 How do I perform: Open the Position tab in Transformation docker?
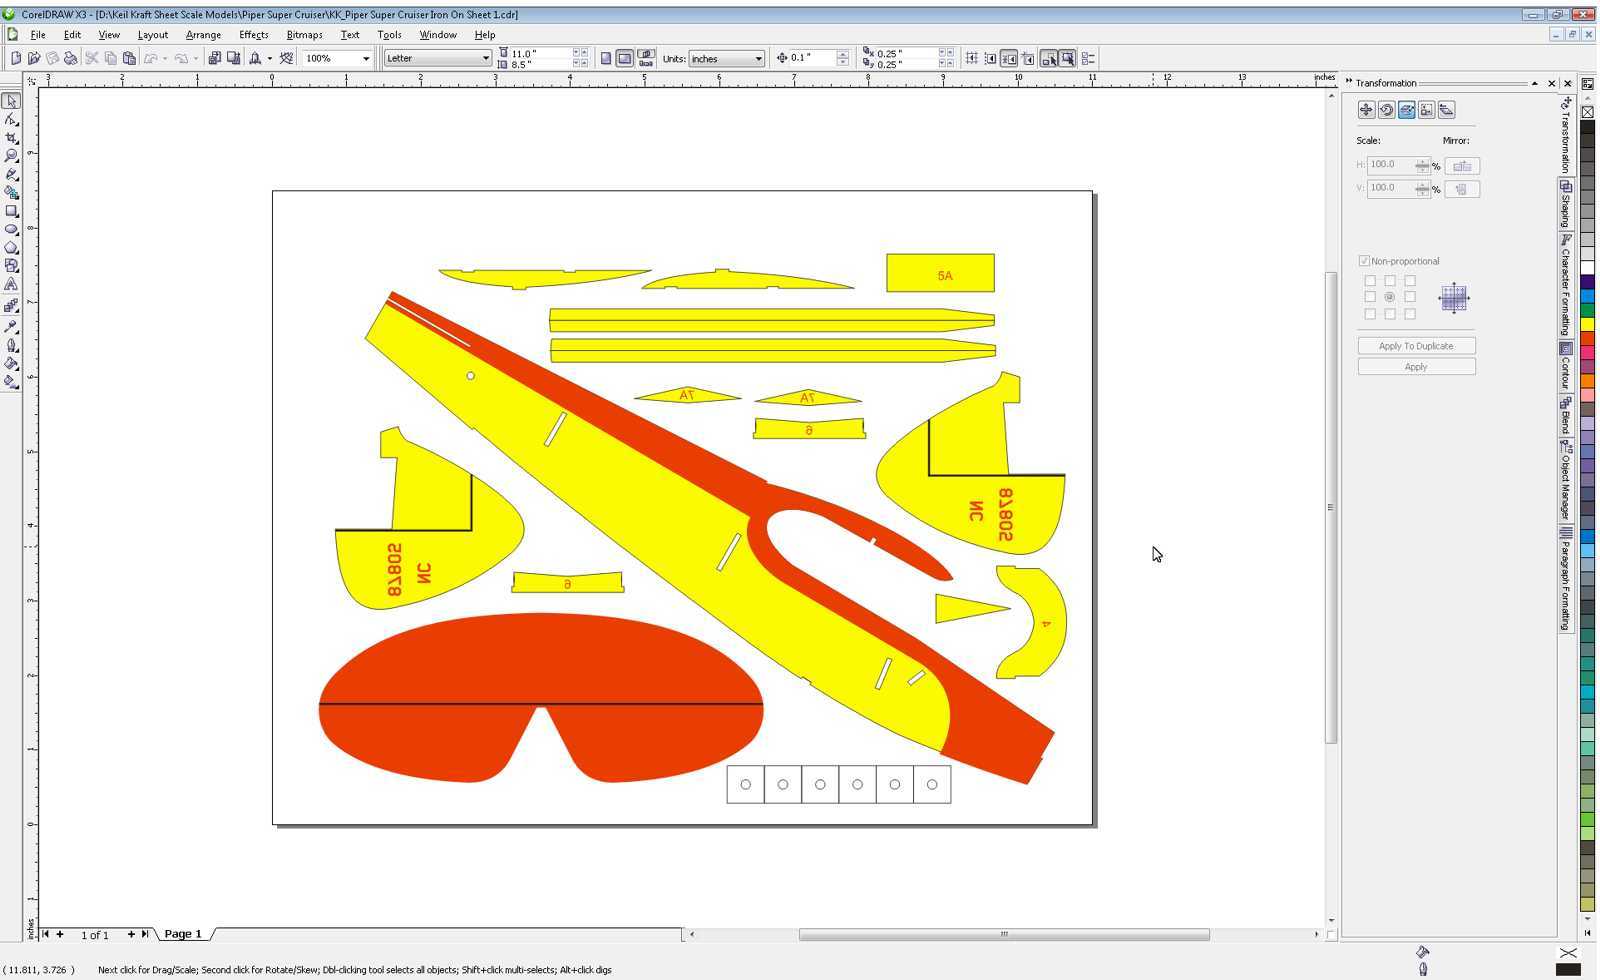(1366, 110)
